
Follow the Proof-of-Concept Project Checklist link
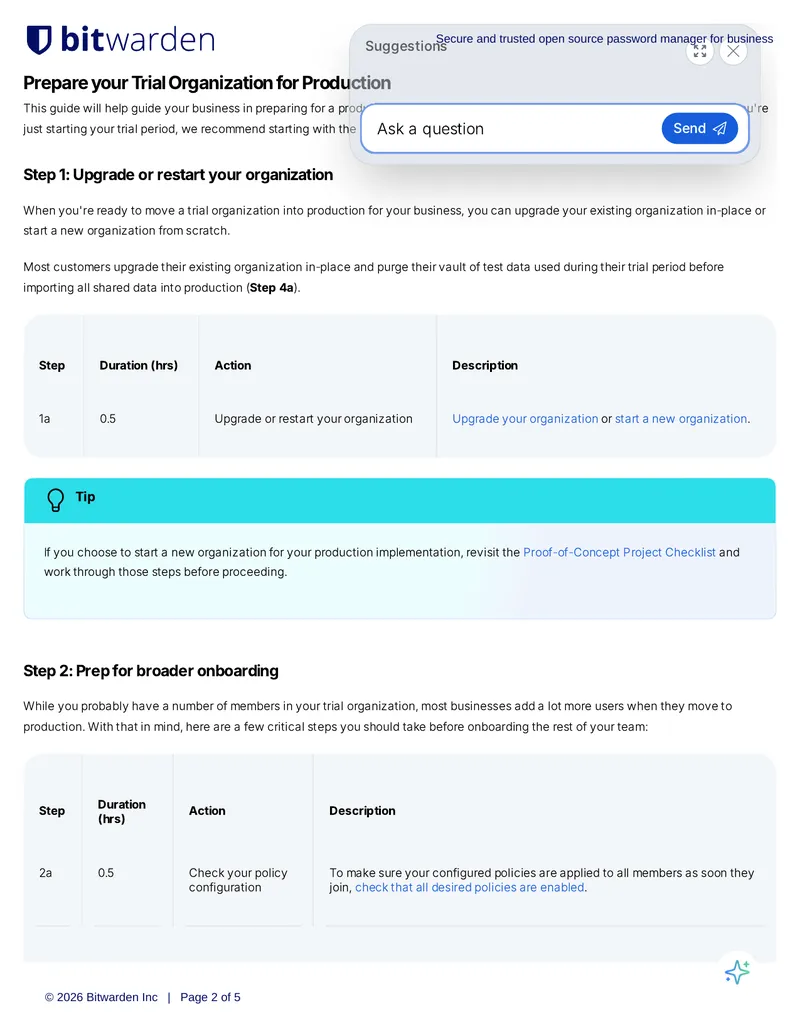[x=619, y=552]
